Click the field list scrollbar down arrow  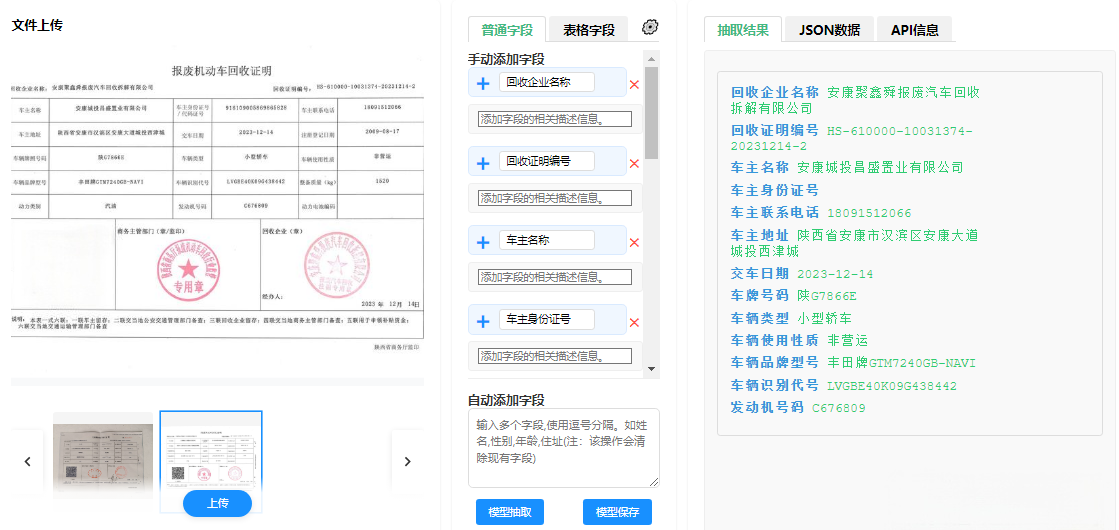tap(652, 370)
